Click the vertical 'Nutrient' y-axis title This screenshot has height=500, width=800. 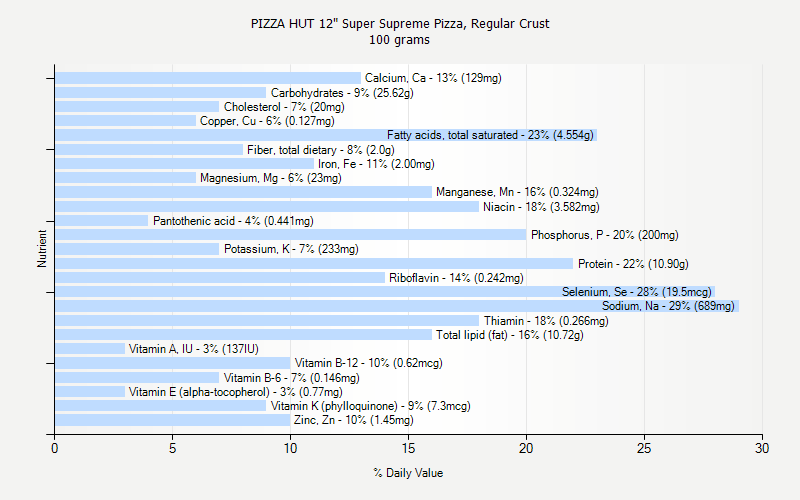click(42, 248)
